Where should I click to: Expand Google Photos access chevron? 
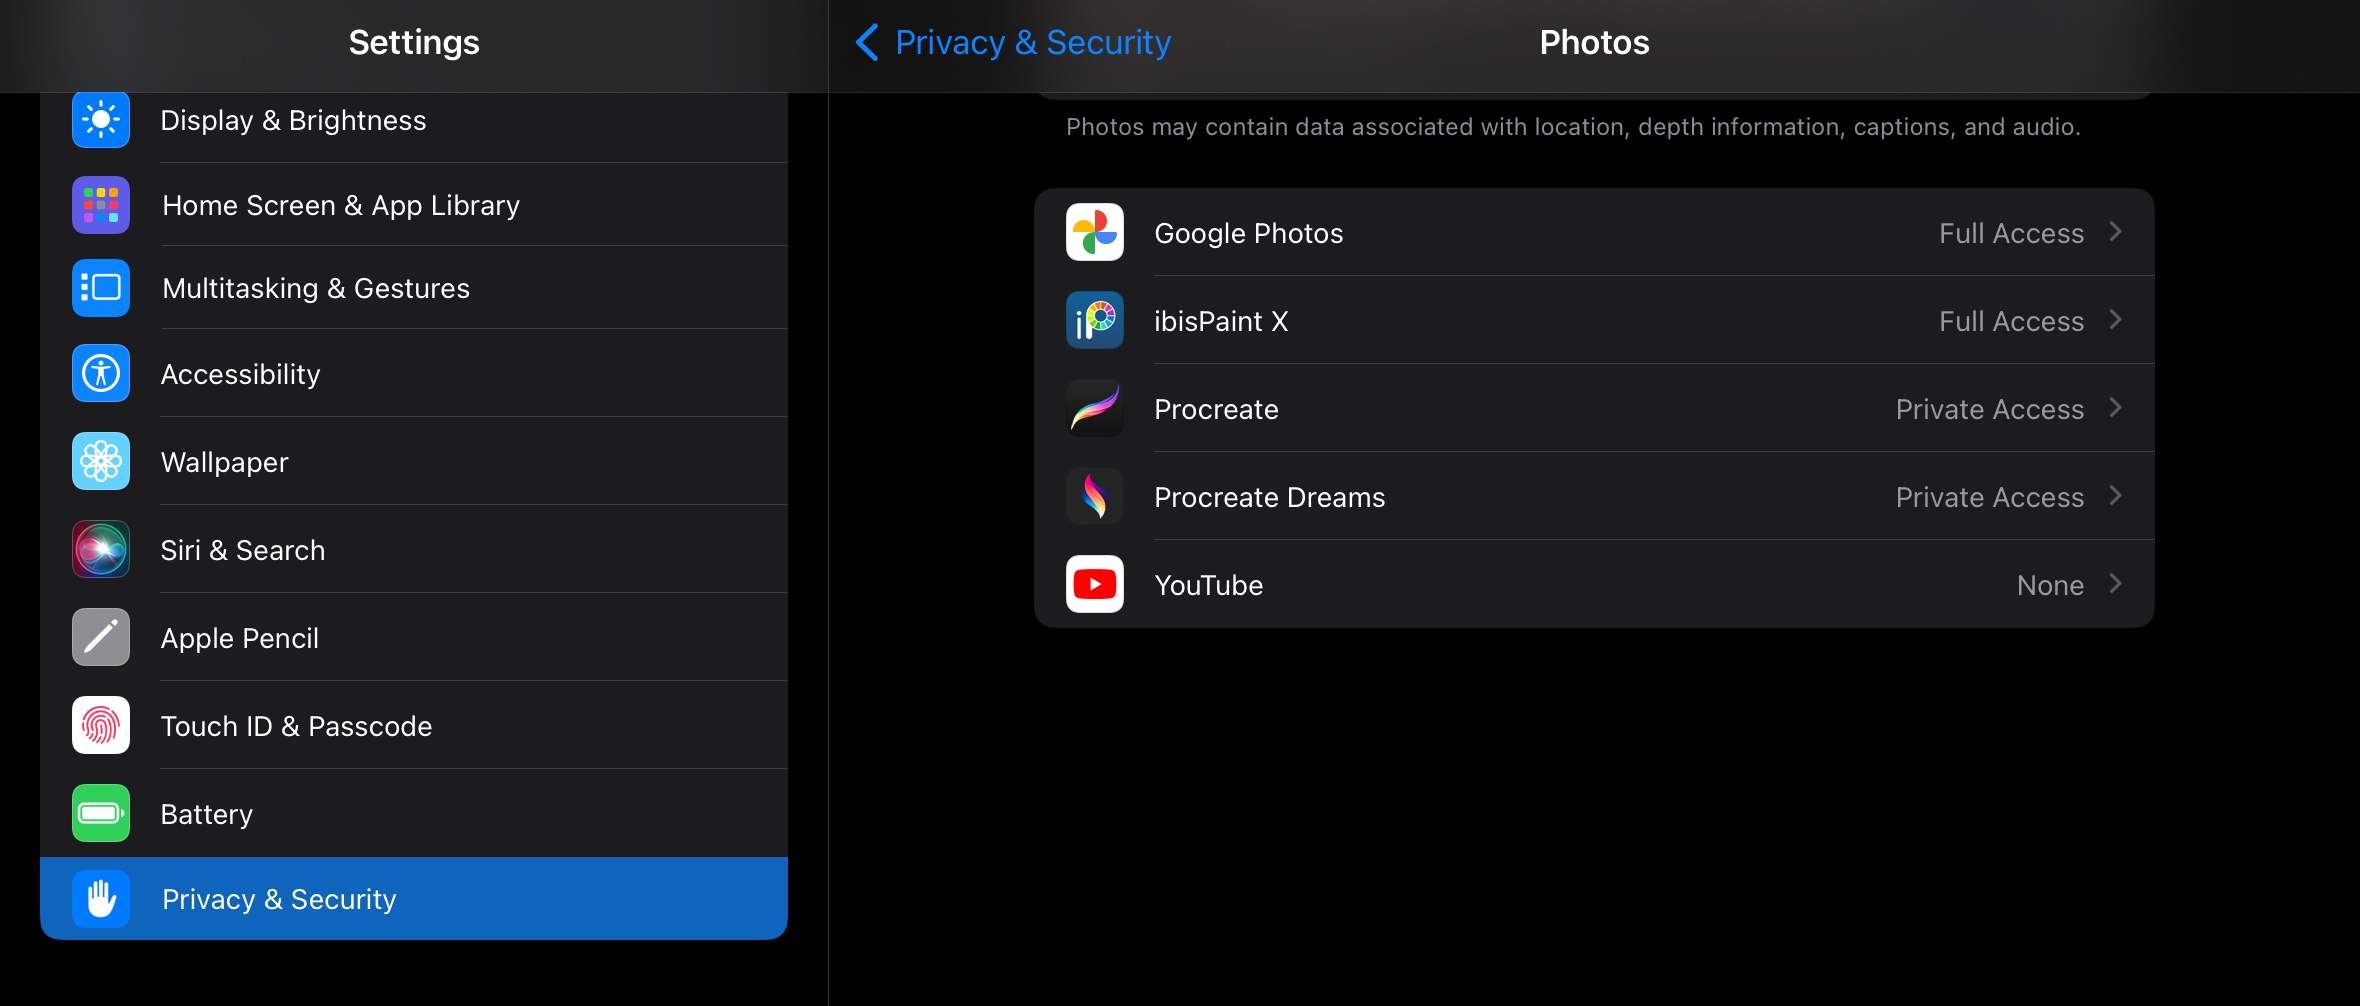tap(2115, 232)
